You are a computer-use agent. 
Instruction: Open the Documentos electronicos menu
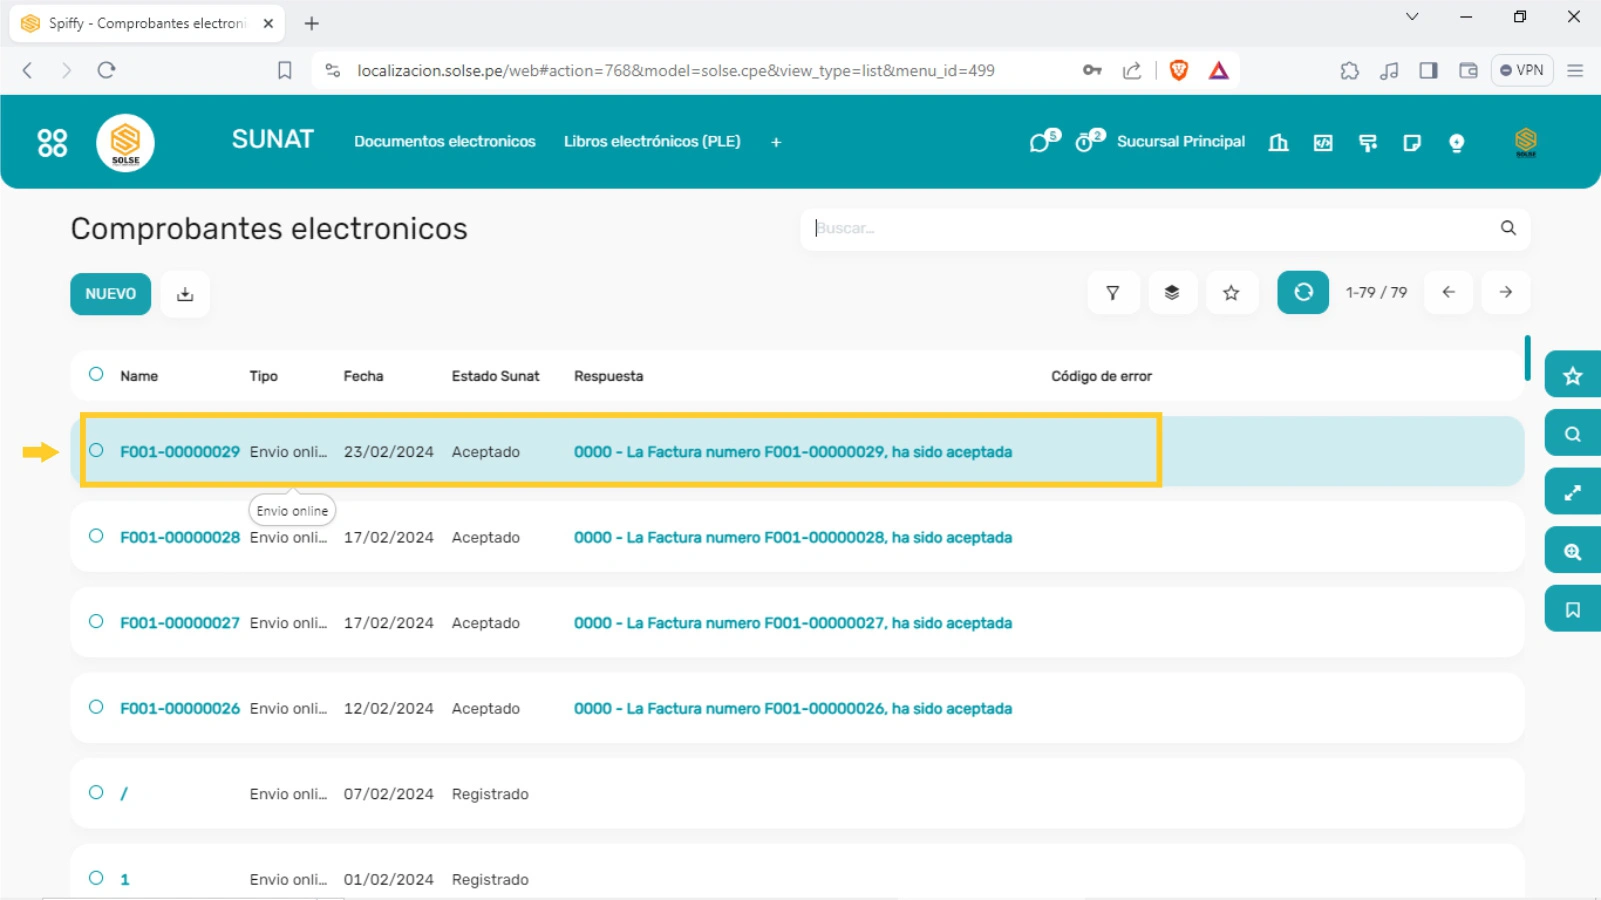[444, 142]
